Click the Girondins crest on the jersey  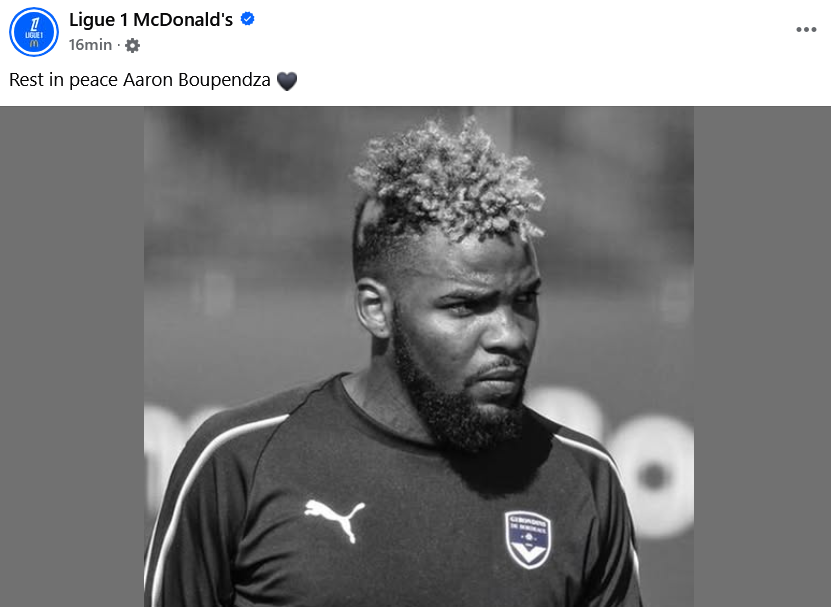527,540
